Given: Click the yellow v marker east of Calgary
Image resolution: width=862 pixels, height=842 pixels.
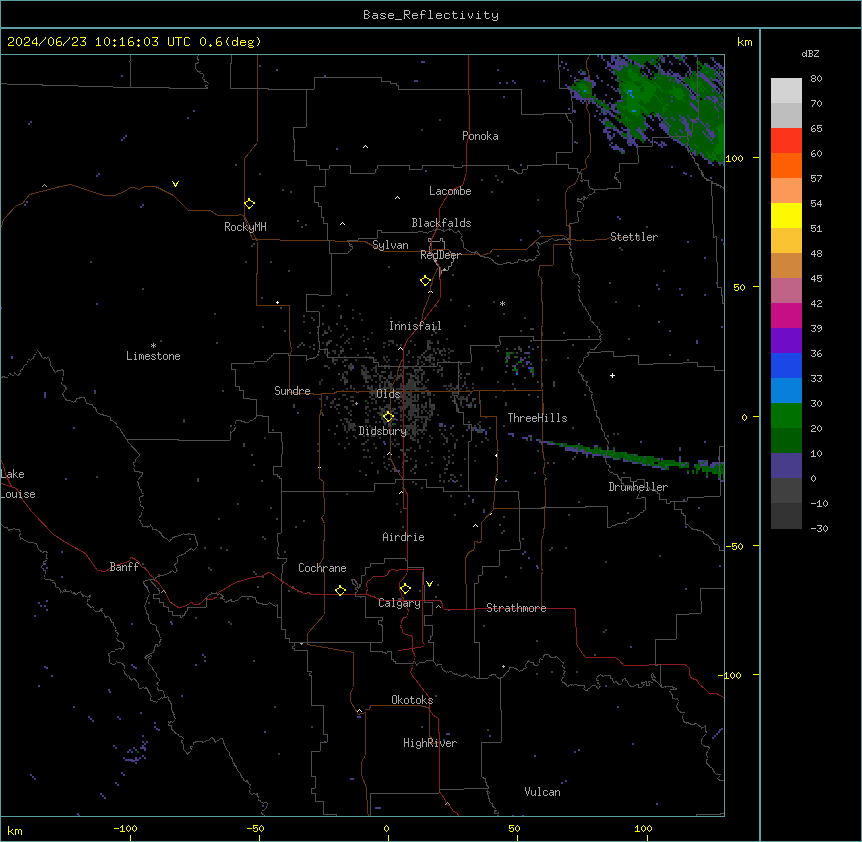Looking at the screenshot, I should (x=429, y=584).
